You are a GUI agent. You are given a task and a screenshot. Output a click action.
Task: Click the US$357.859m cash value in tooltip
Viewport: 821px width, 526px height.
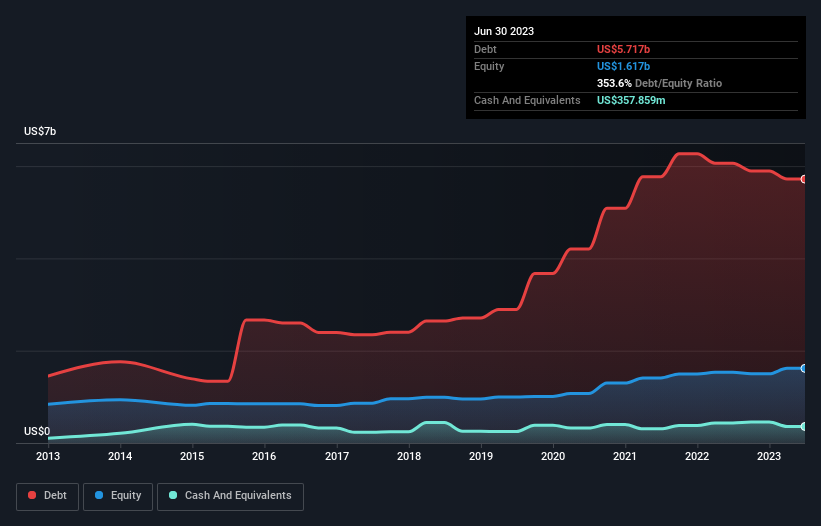tap(631, 100)
